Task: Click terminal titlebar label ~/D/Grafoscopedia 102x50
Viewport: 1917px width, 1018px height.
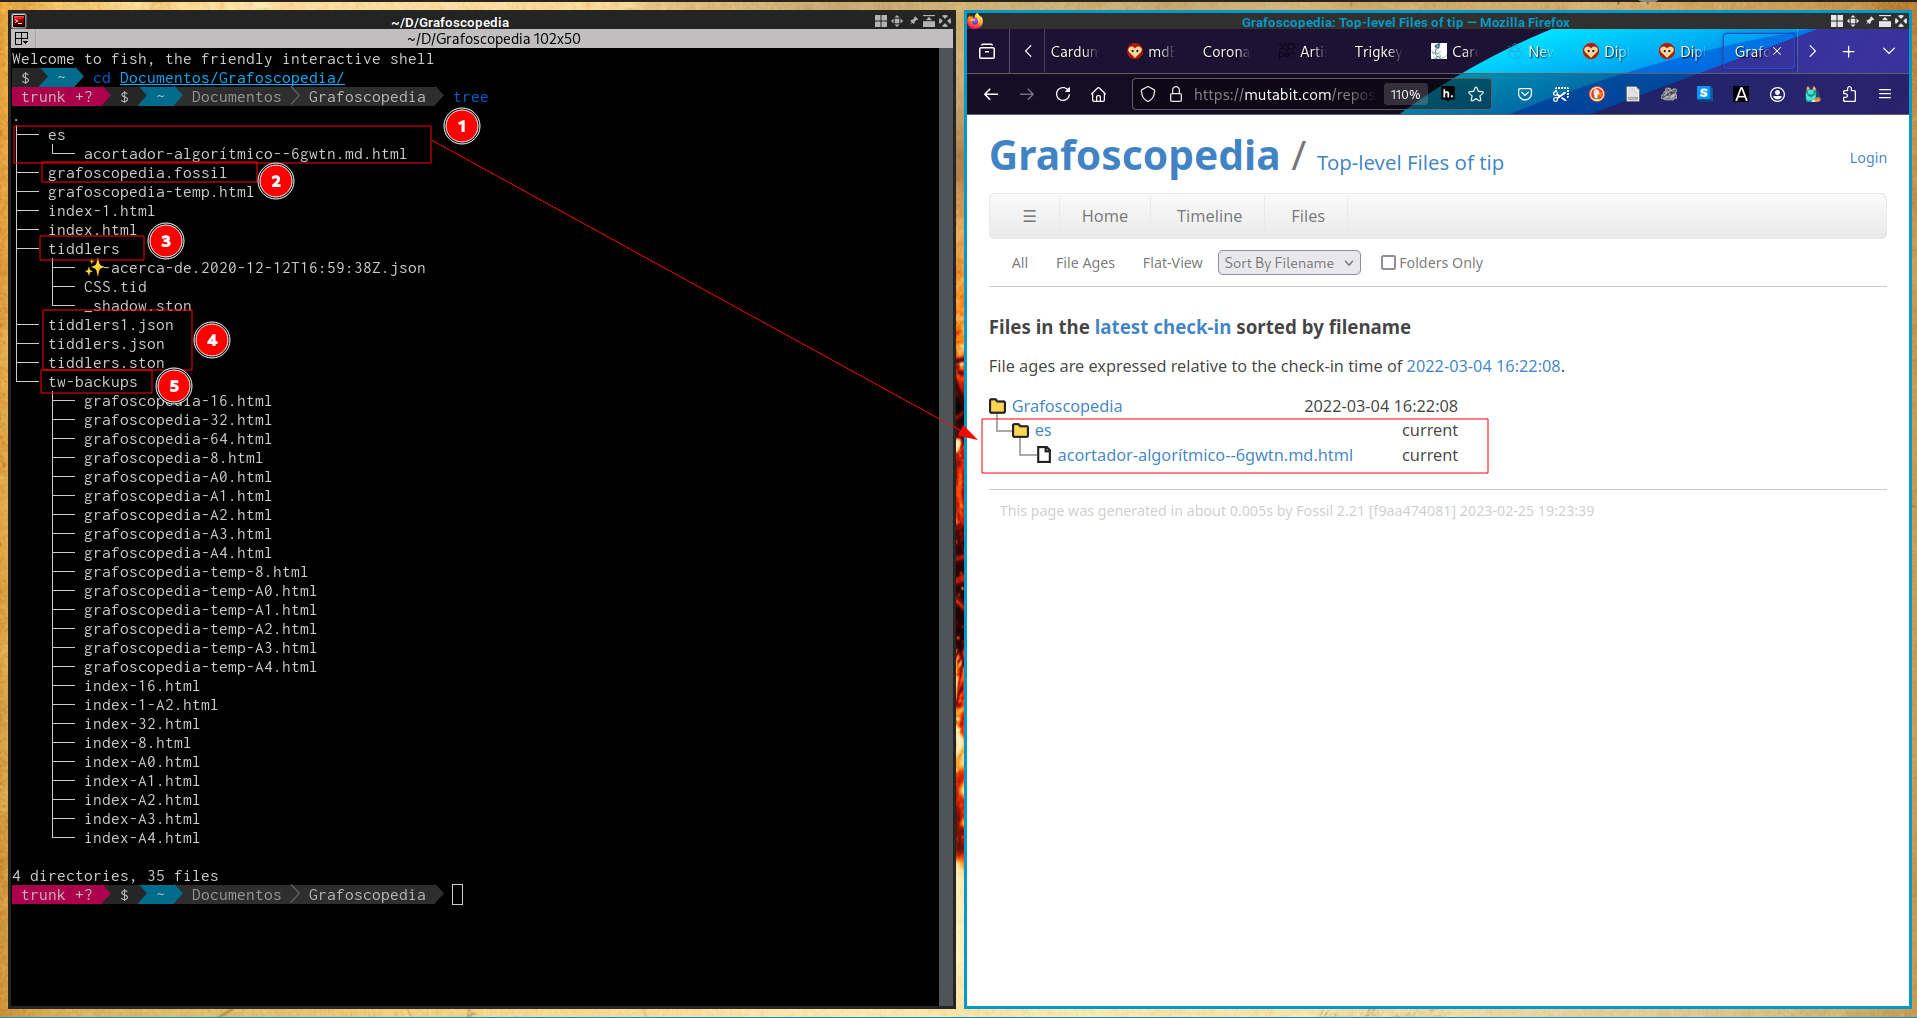Action: [x=493, y=39]
